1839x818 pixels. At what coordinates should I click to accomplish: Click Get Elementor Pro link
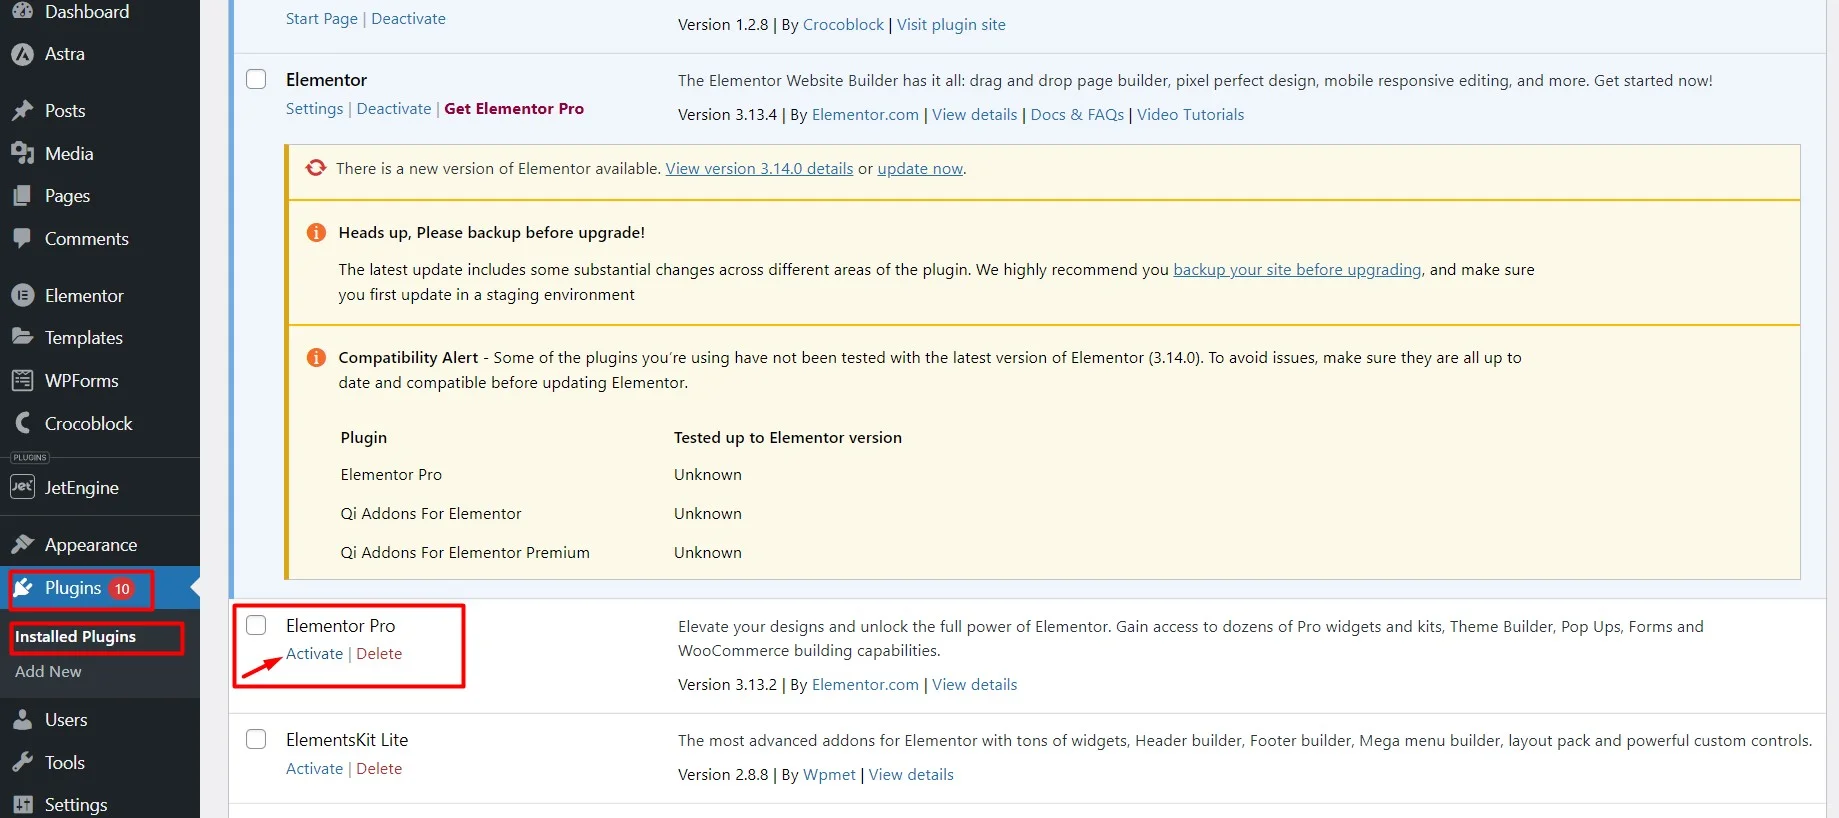[514, 108]
